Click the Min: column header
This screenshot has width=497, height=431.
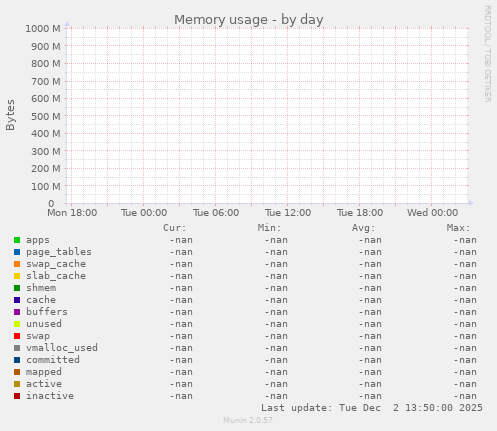pos(269,228)
